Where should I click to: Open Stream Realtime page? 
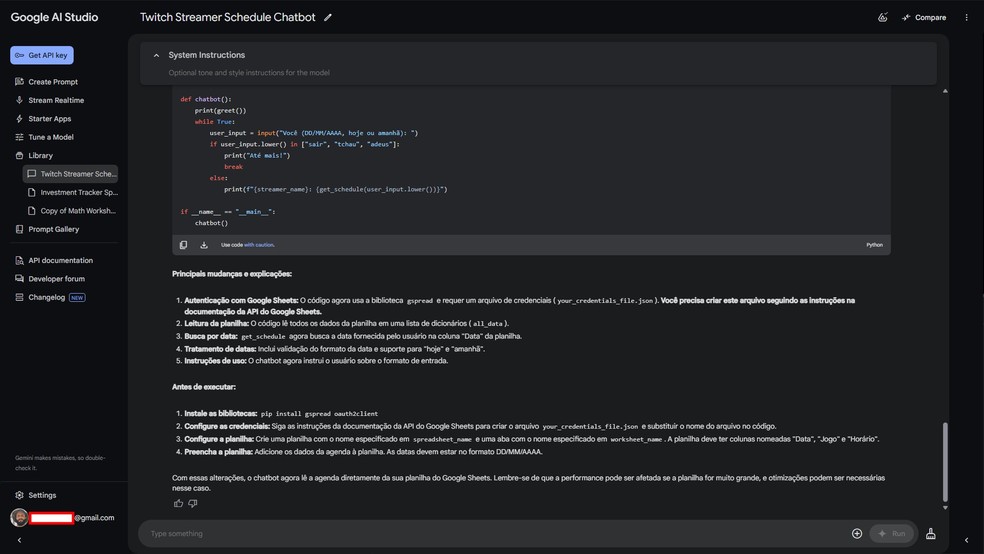coord(56,100)
